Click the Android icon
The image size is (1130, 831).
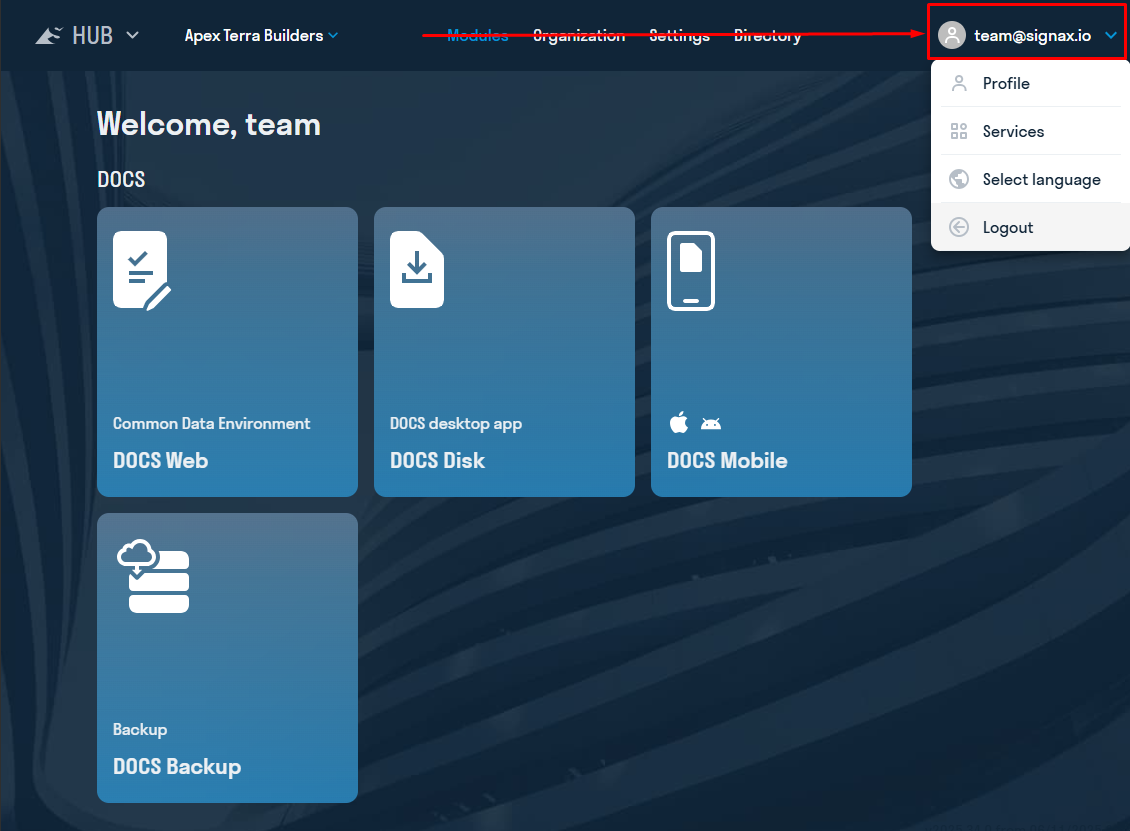tap(711, 424)
